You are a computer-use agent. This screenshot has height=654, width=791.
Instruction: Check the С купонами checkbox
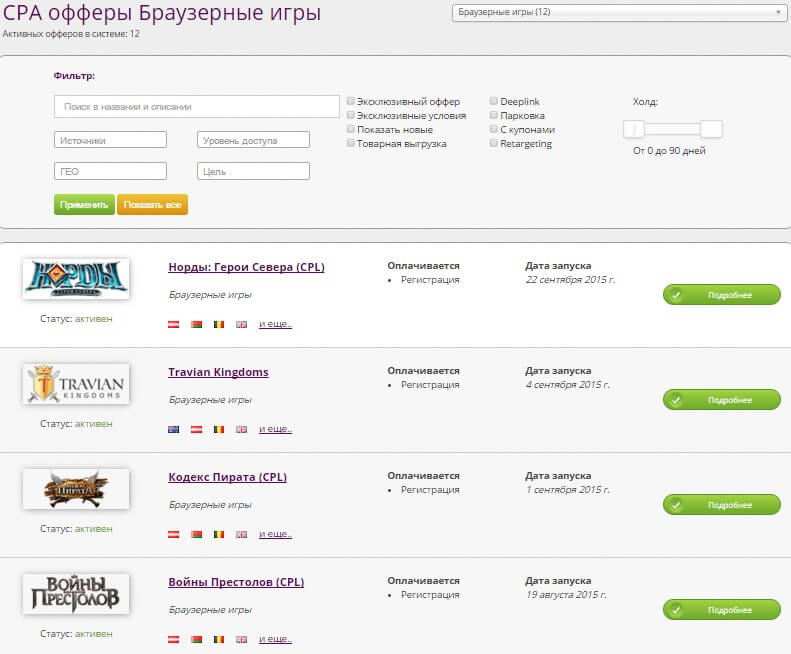pos(494,129)
